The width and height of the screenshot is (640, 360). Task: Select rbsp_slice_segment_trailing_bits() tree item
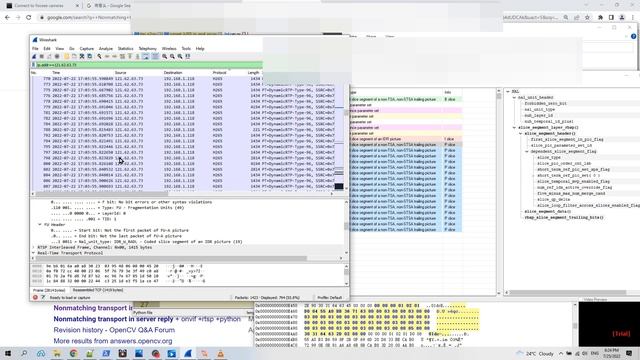pyautogui.click(x=564, y=218)
